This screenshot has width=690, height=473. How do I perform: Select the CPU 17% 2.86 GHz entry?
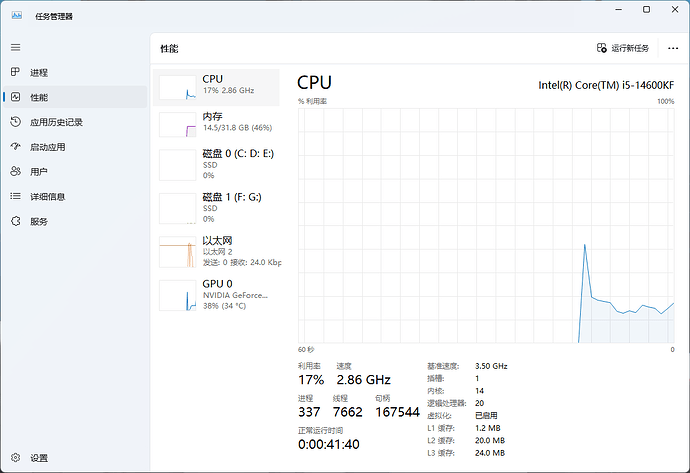[x=216, y=87]
